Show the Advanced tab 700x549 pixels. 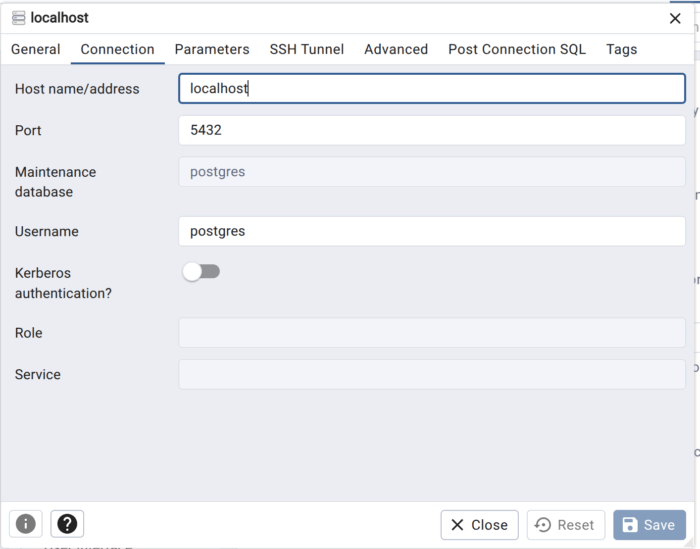[x=396, y=49]
